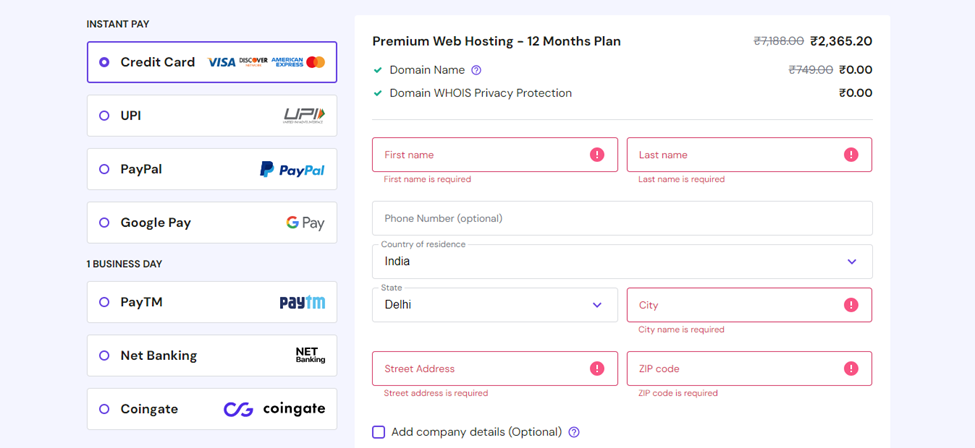Image resolution: width=975 pixels, height=448 pixels.
Task: Select the Credit Card payment option
Action: click(x=212, y=62)
